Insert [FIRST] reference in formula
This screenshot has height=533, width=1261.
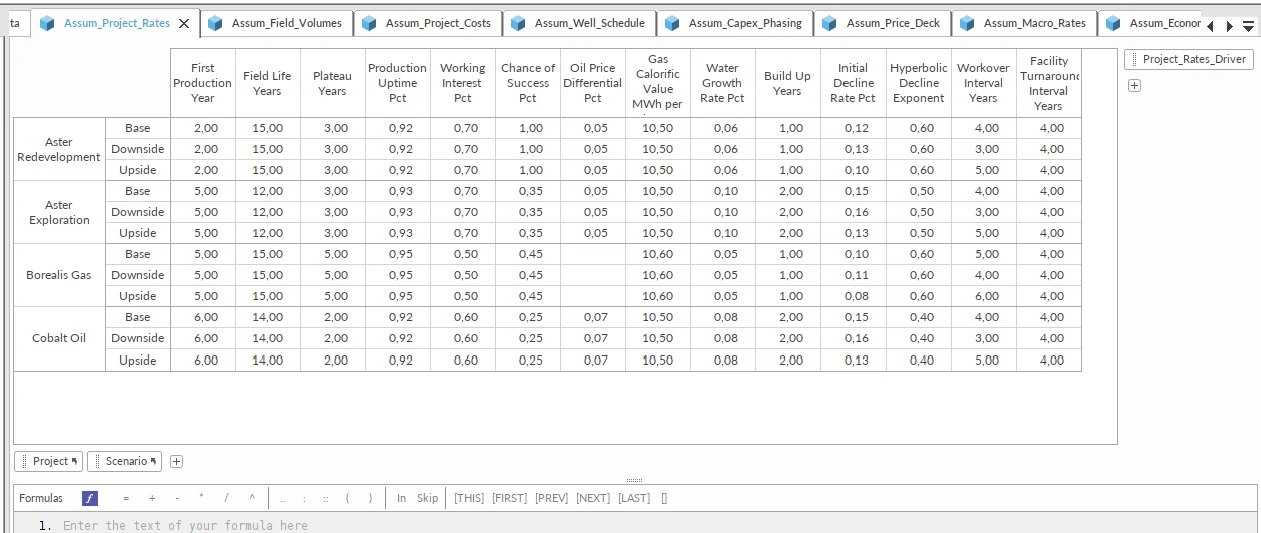pyautogui.click(x=509, y=498)
